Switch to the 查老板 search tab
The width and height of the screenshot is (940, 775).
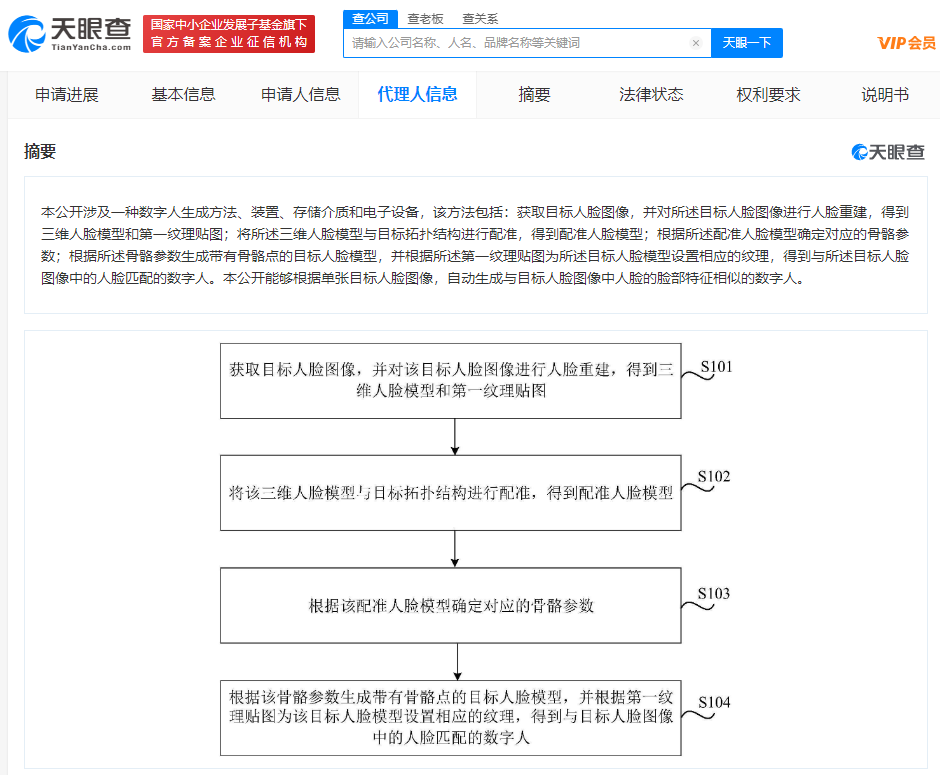pos(425,19)
